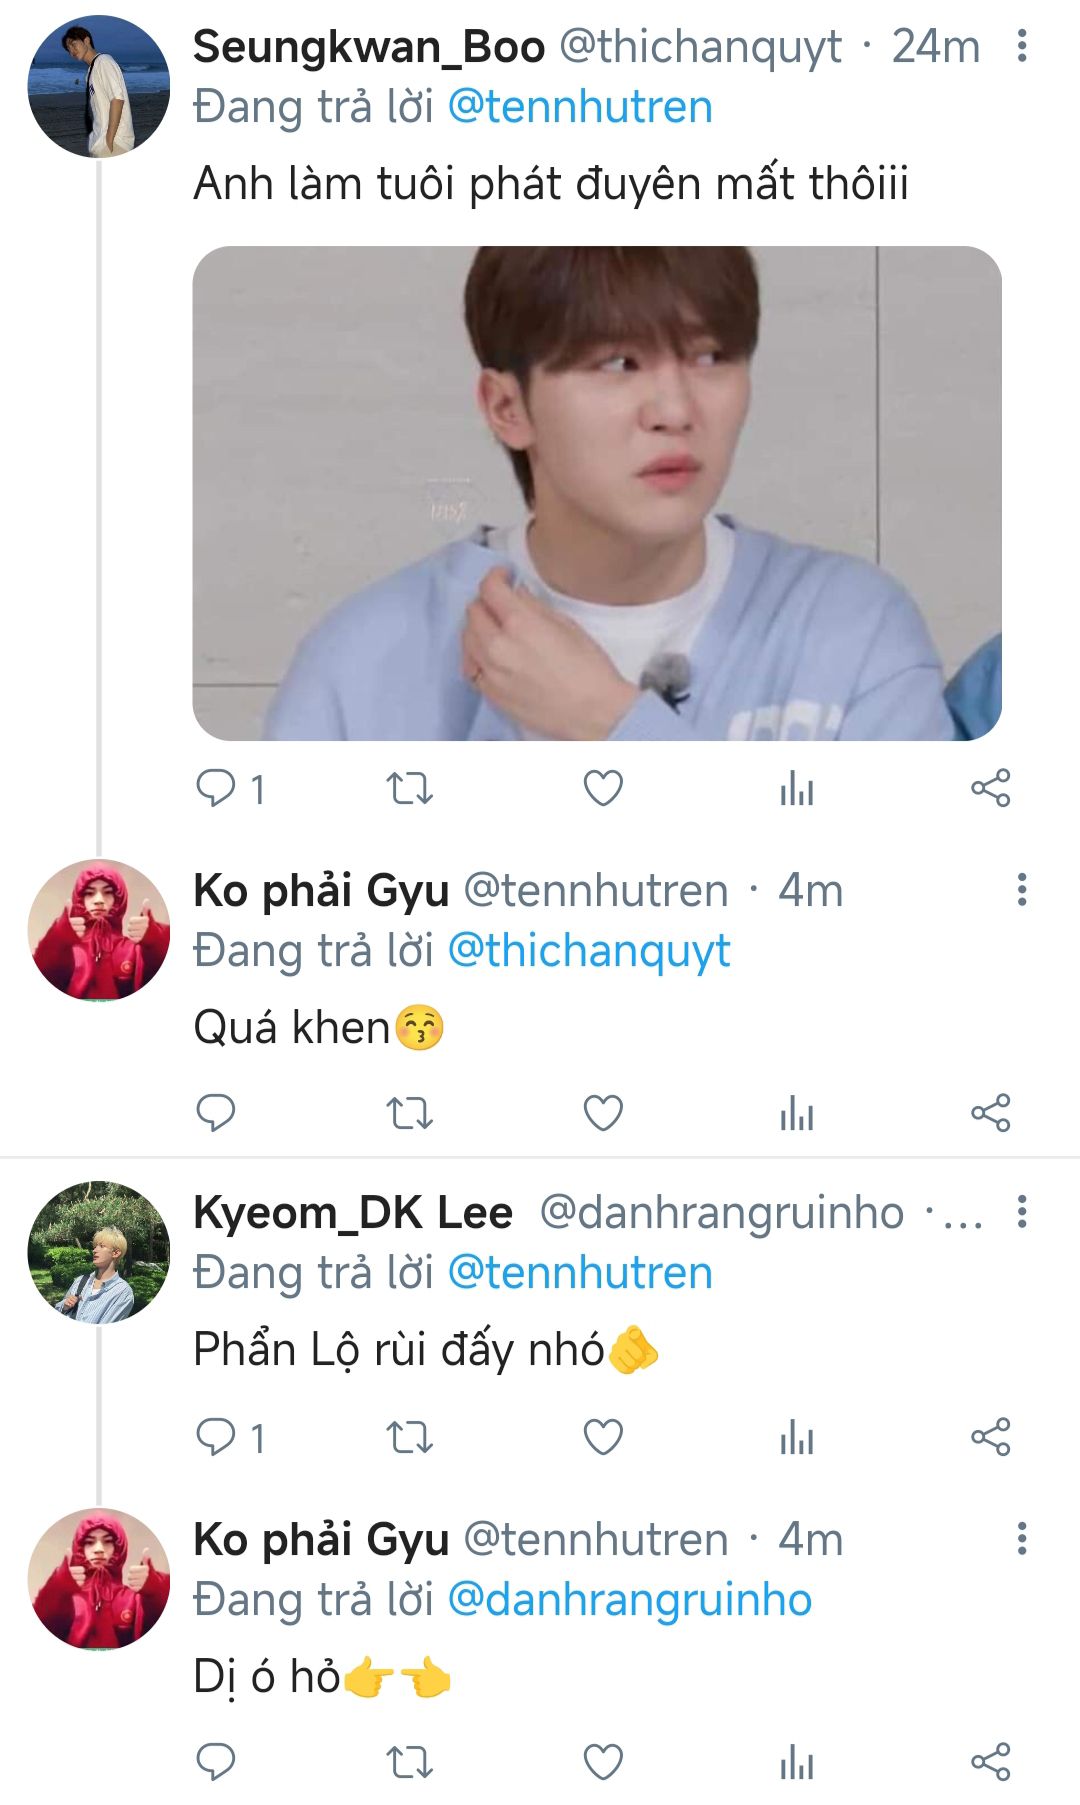Like Kyeom_DK Lee's tweet

tap(603, 1437)
